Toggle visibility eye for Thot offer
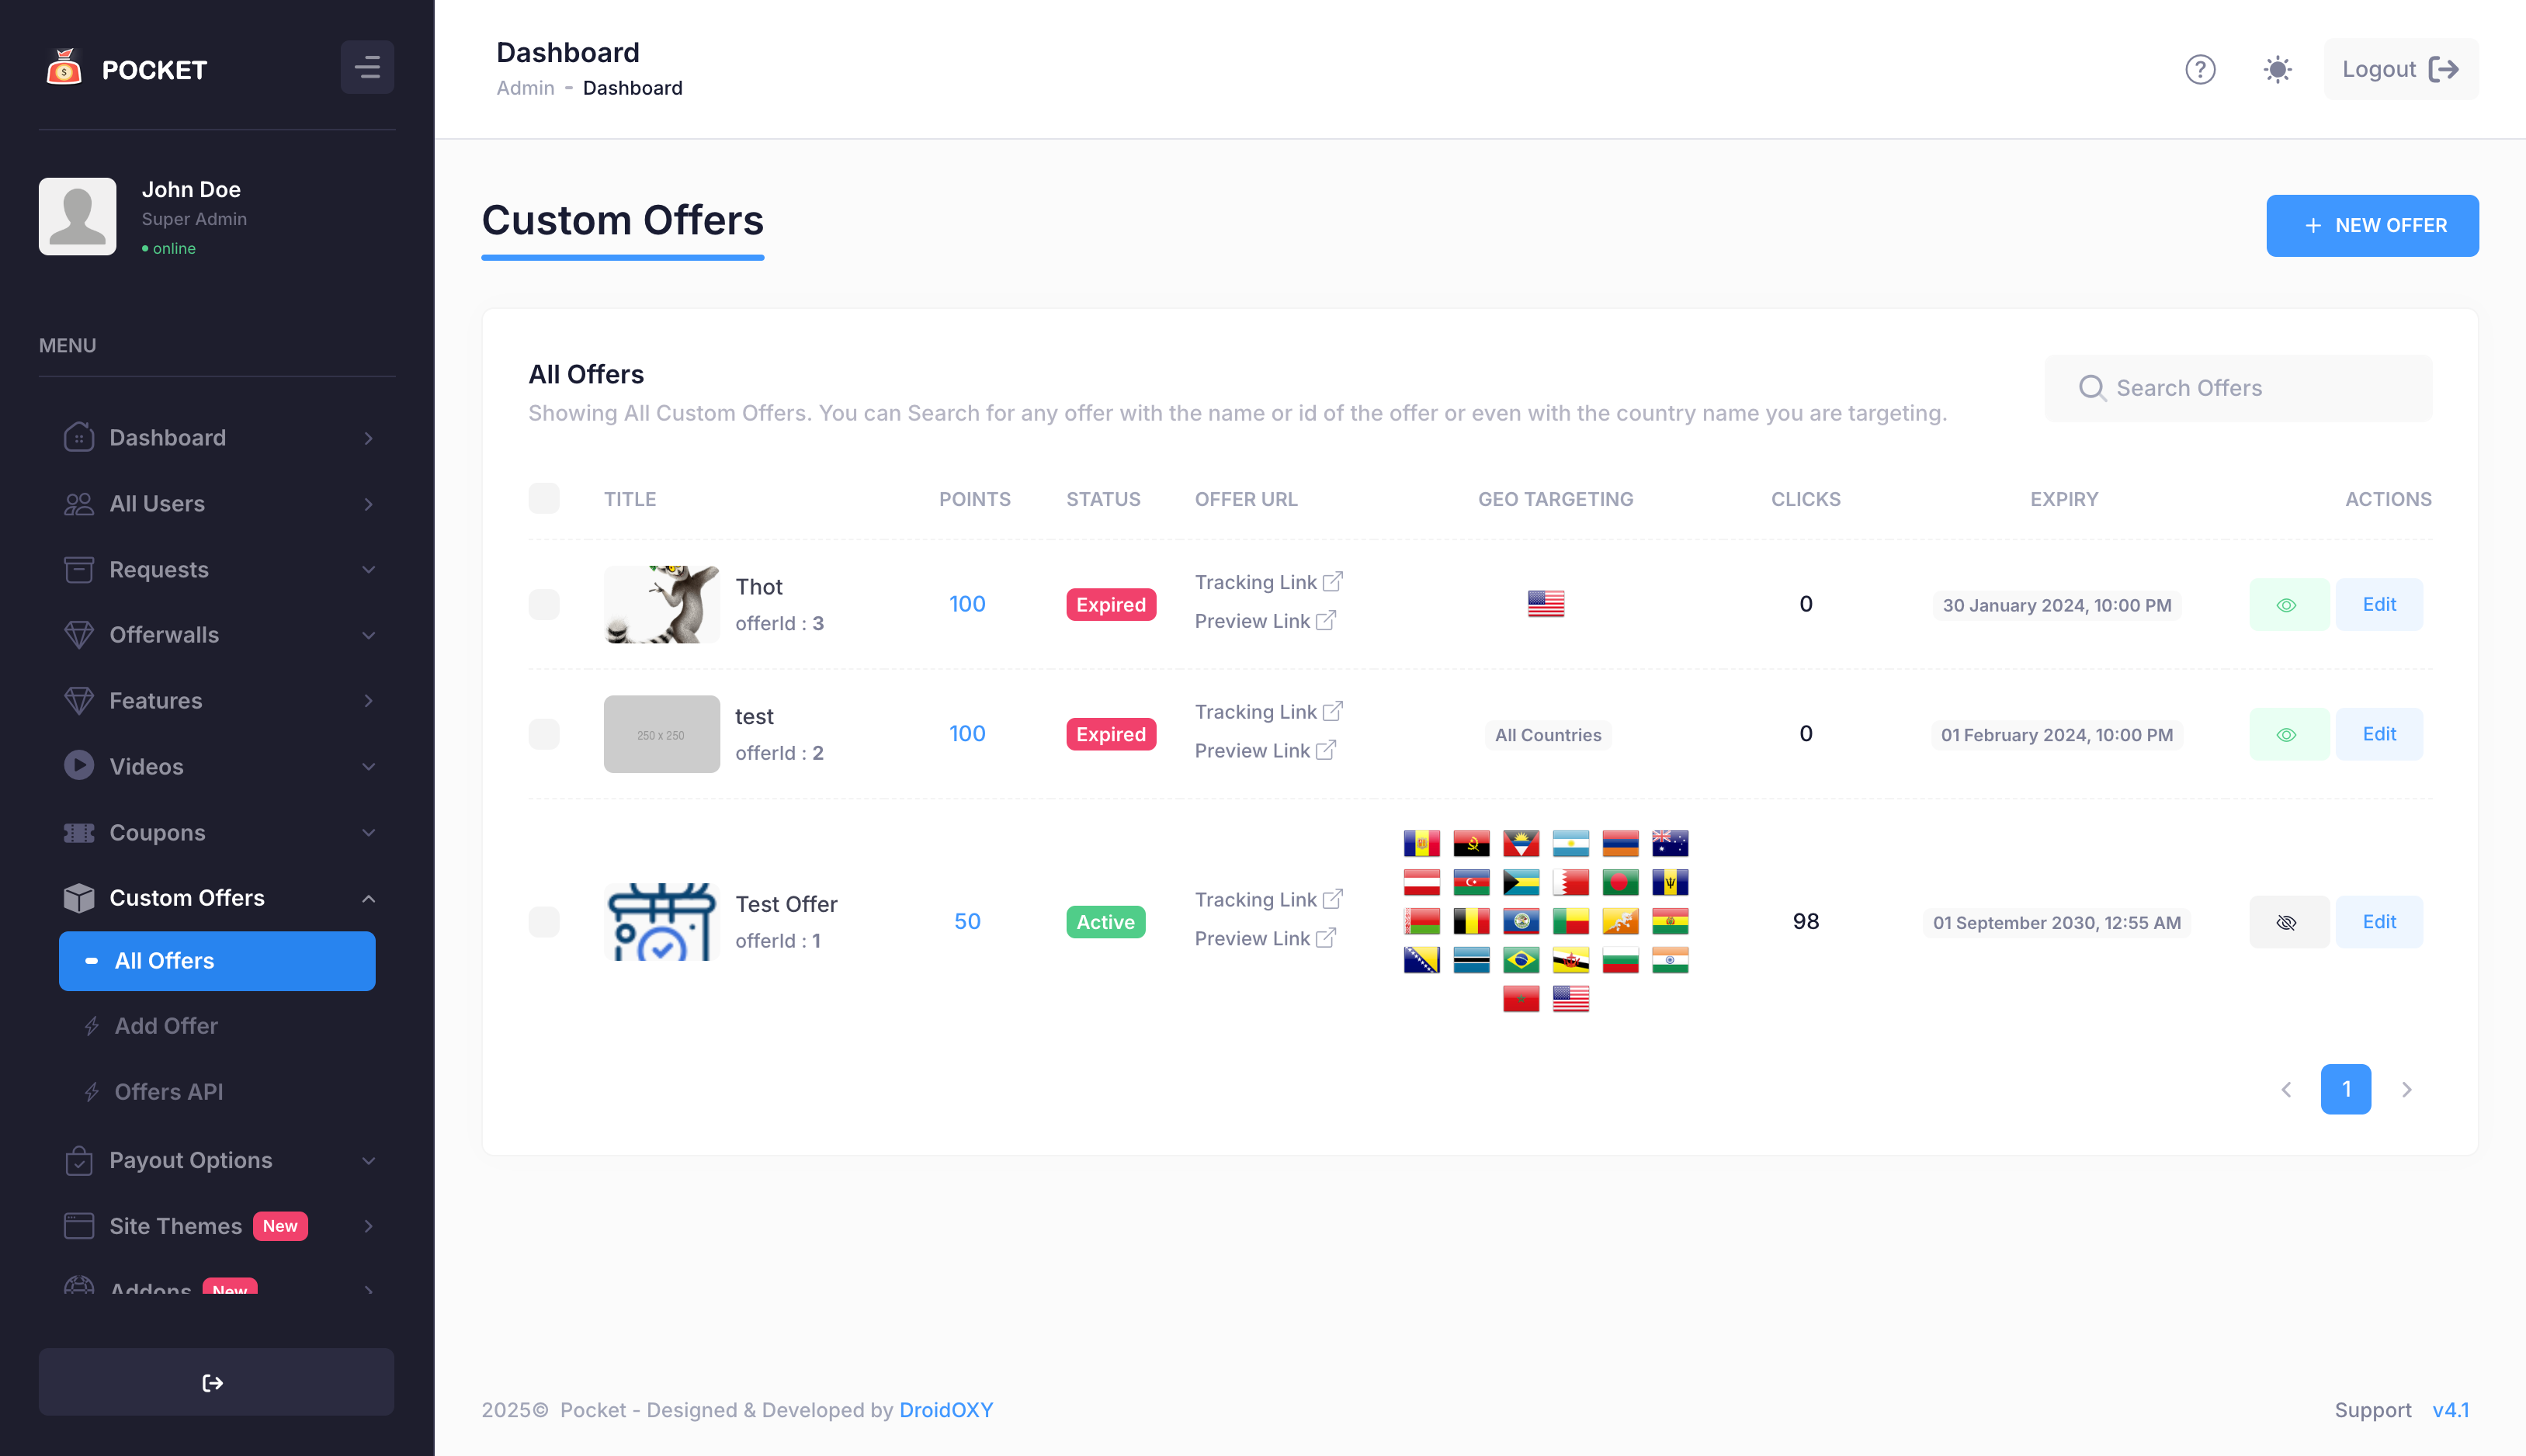Image resolution: width=2526 pixels, height=1456 pixels. click(2287, 605)
